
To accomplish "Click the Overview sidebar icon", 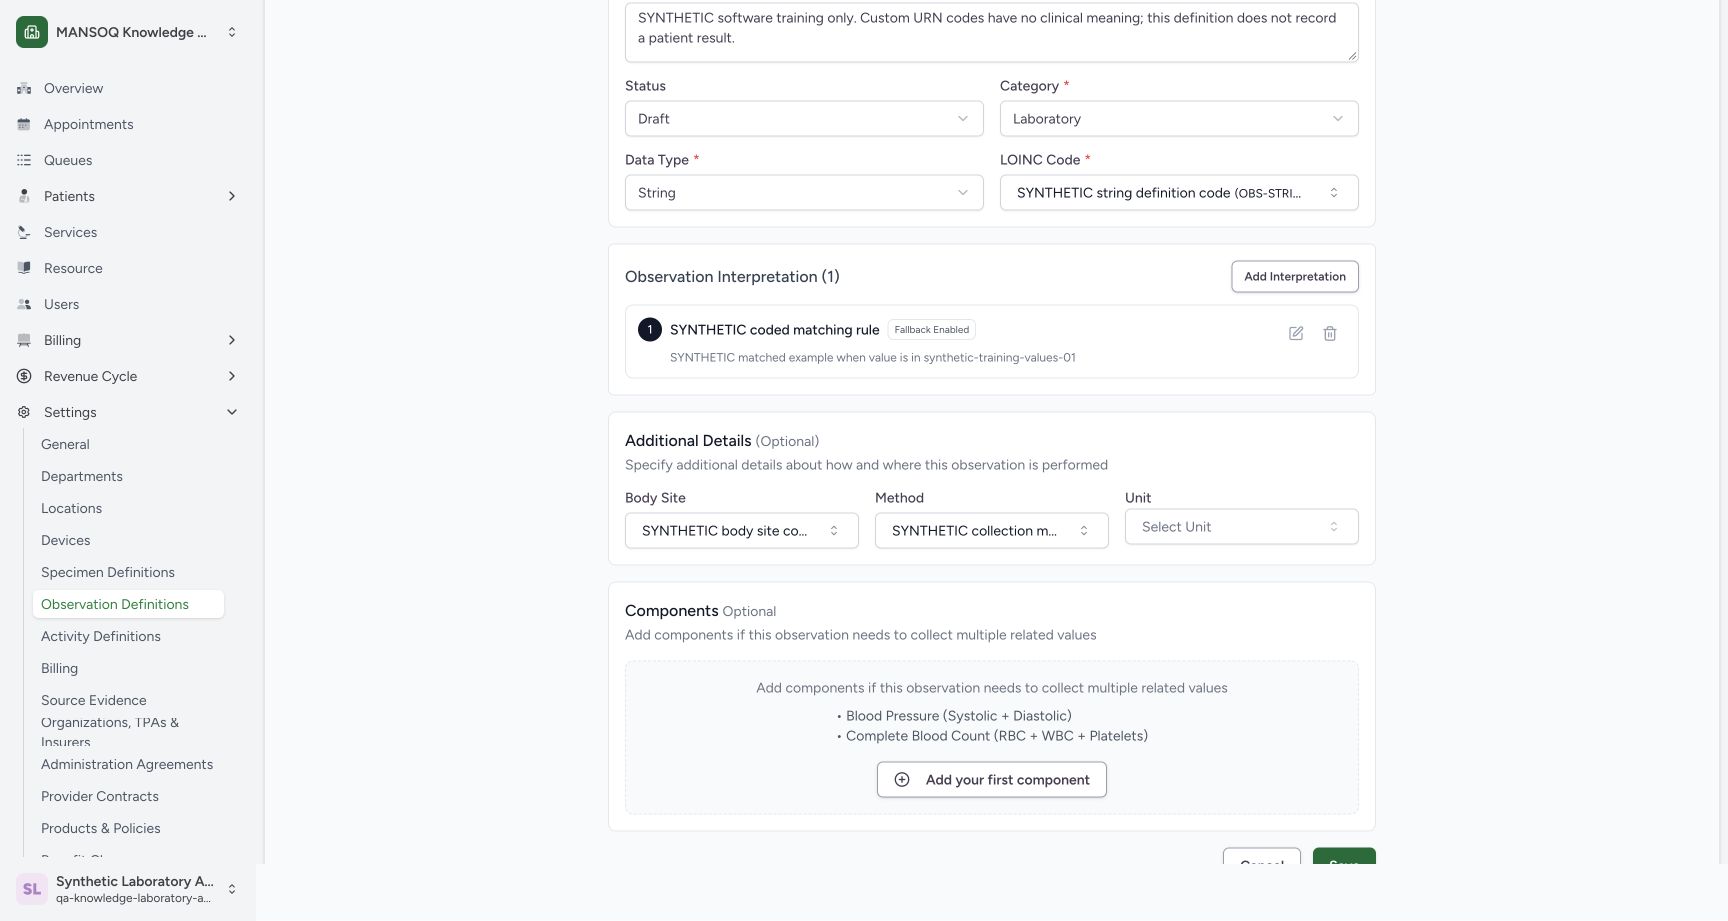I will 24,88.
